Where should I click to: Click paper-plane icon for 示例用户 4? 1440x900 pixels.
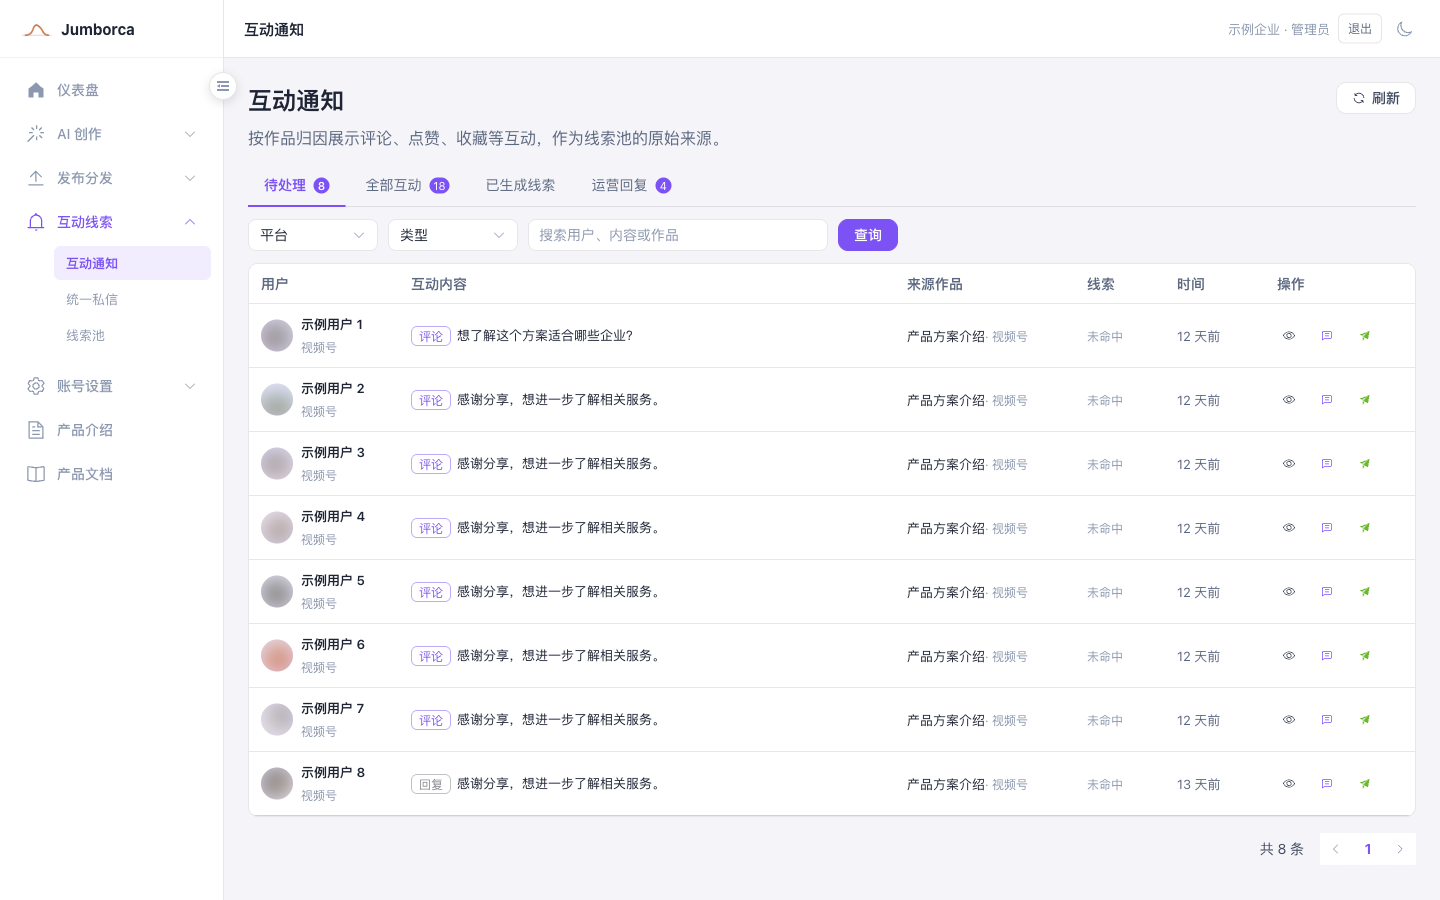point(1365,528)
